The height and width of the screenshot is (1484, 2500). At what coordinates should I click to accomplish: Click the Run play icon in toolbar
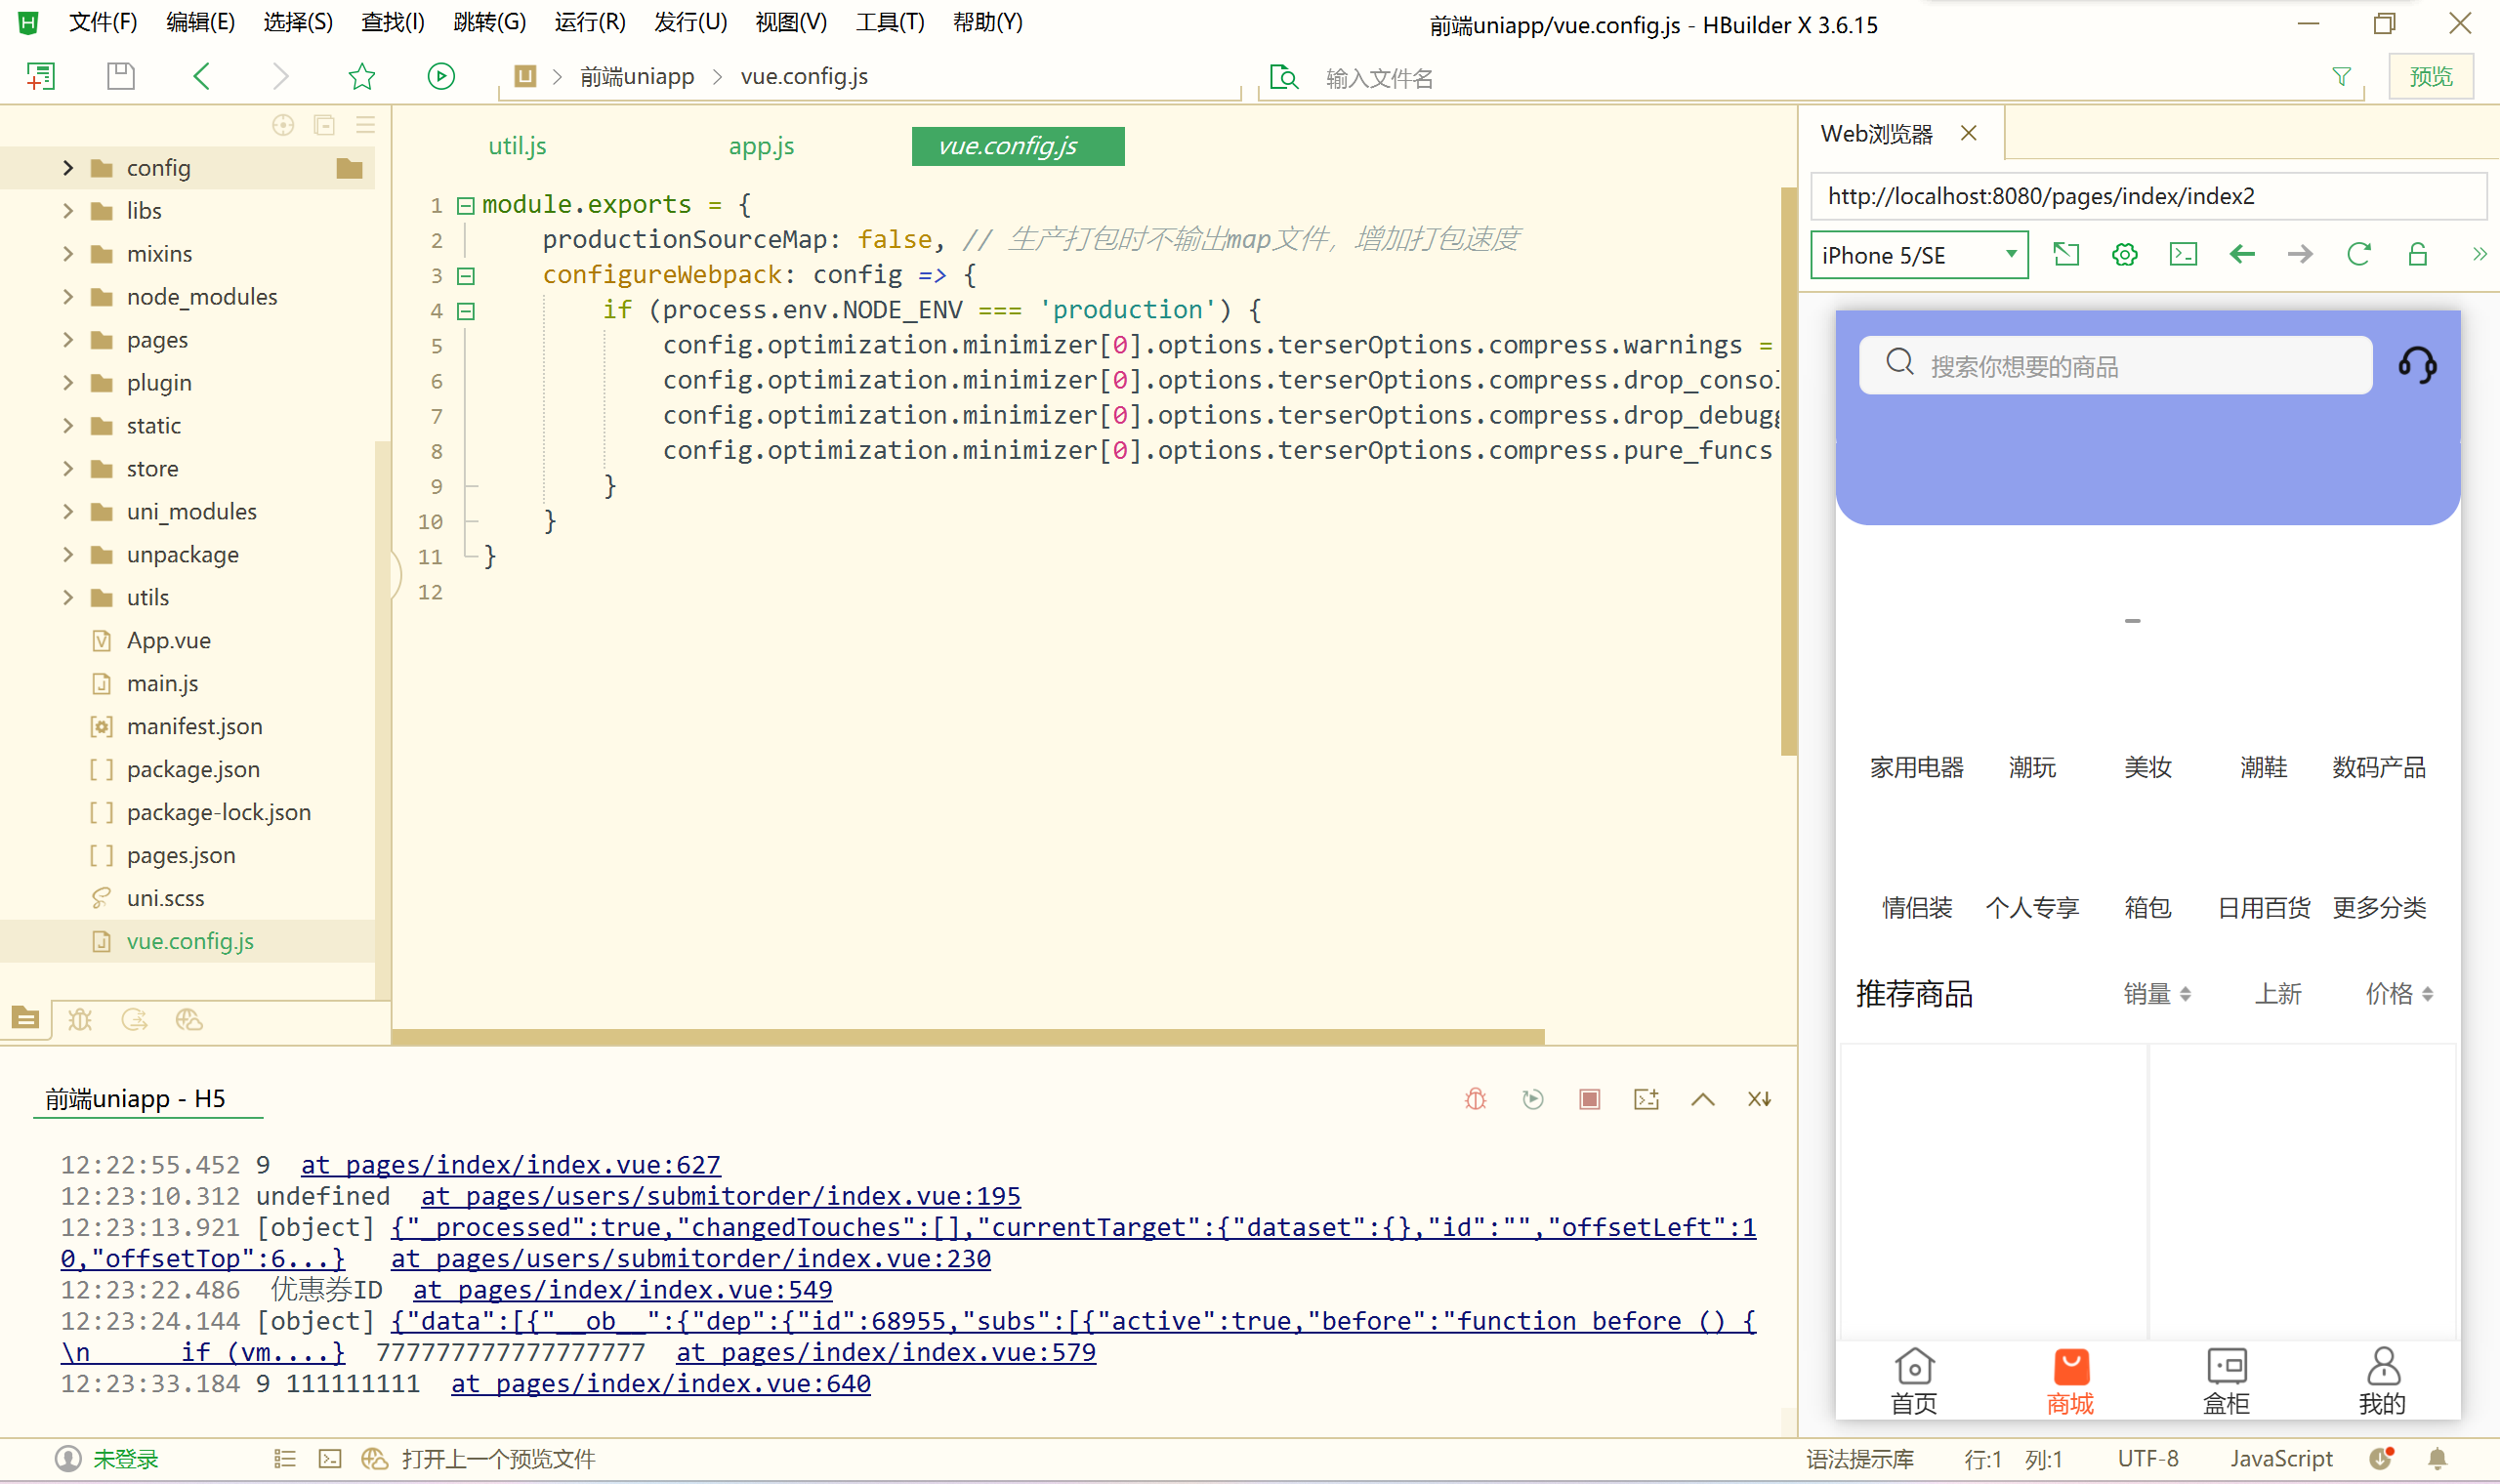tap(441, 76)
